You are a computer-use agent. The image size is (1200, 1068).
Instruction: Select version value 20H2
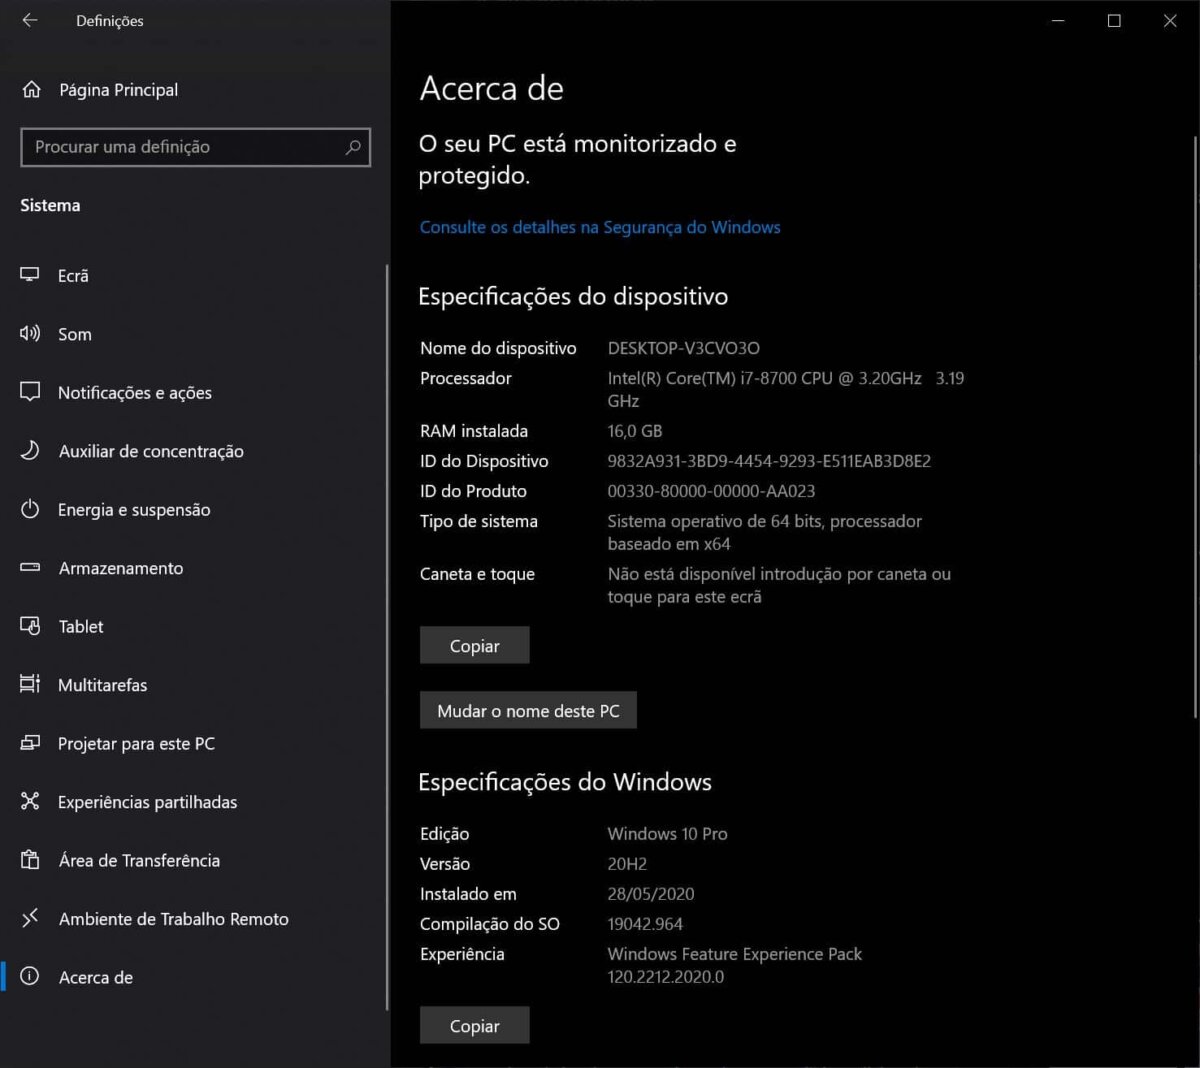[627, 864]
